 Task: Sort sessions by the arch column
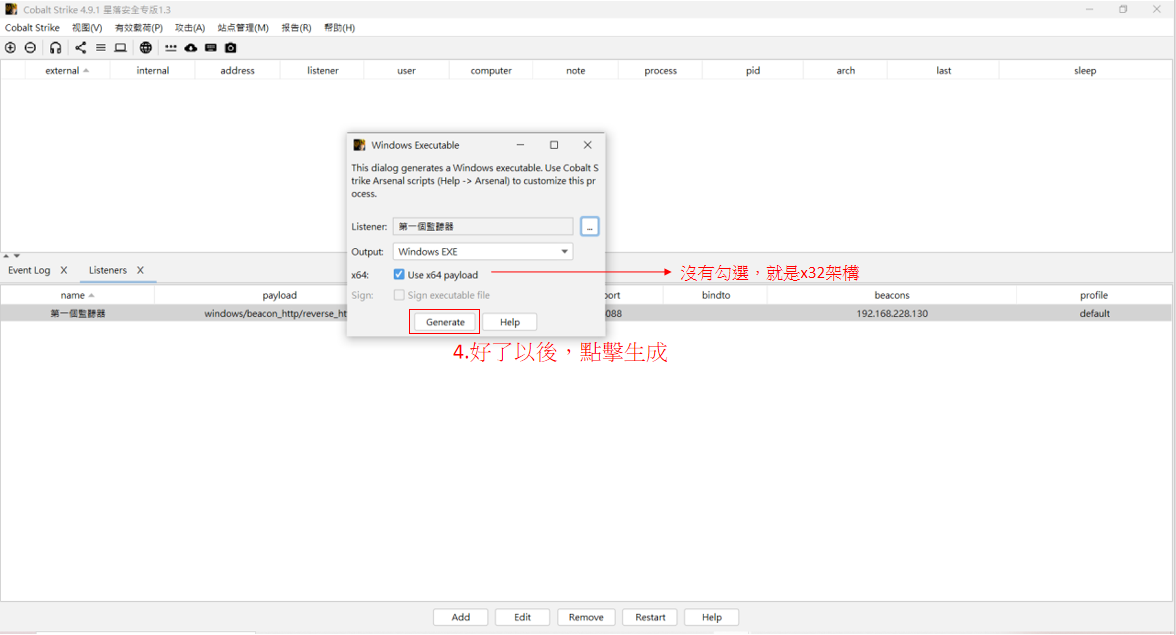(845, 70)
